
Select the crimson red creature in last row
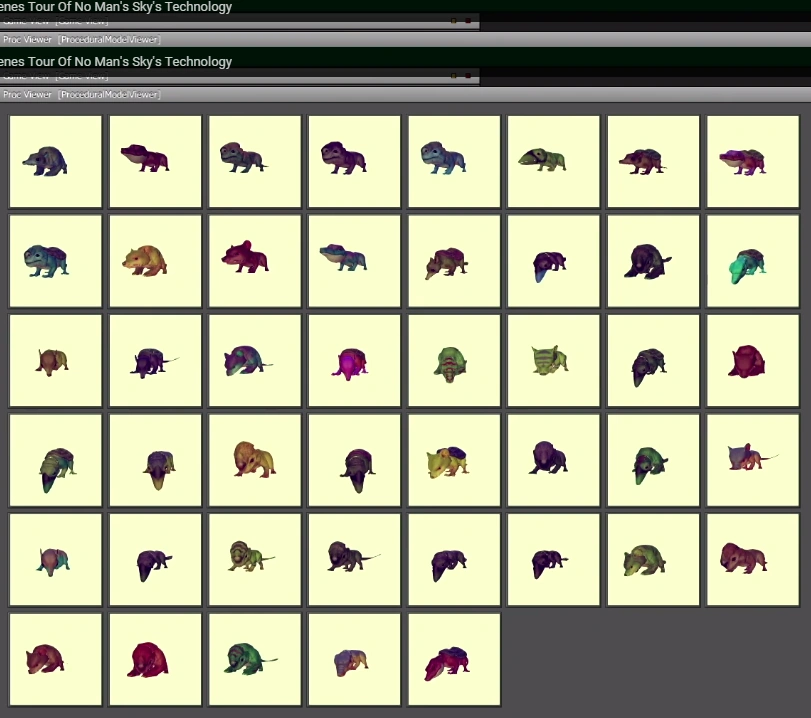click(x=155, y=660)
